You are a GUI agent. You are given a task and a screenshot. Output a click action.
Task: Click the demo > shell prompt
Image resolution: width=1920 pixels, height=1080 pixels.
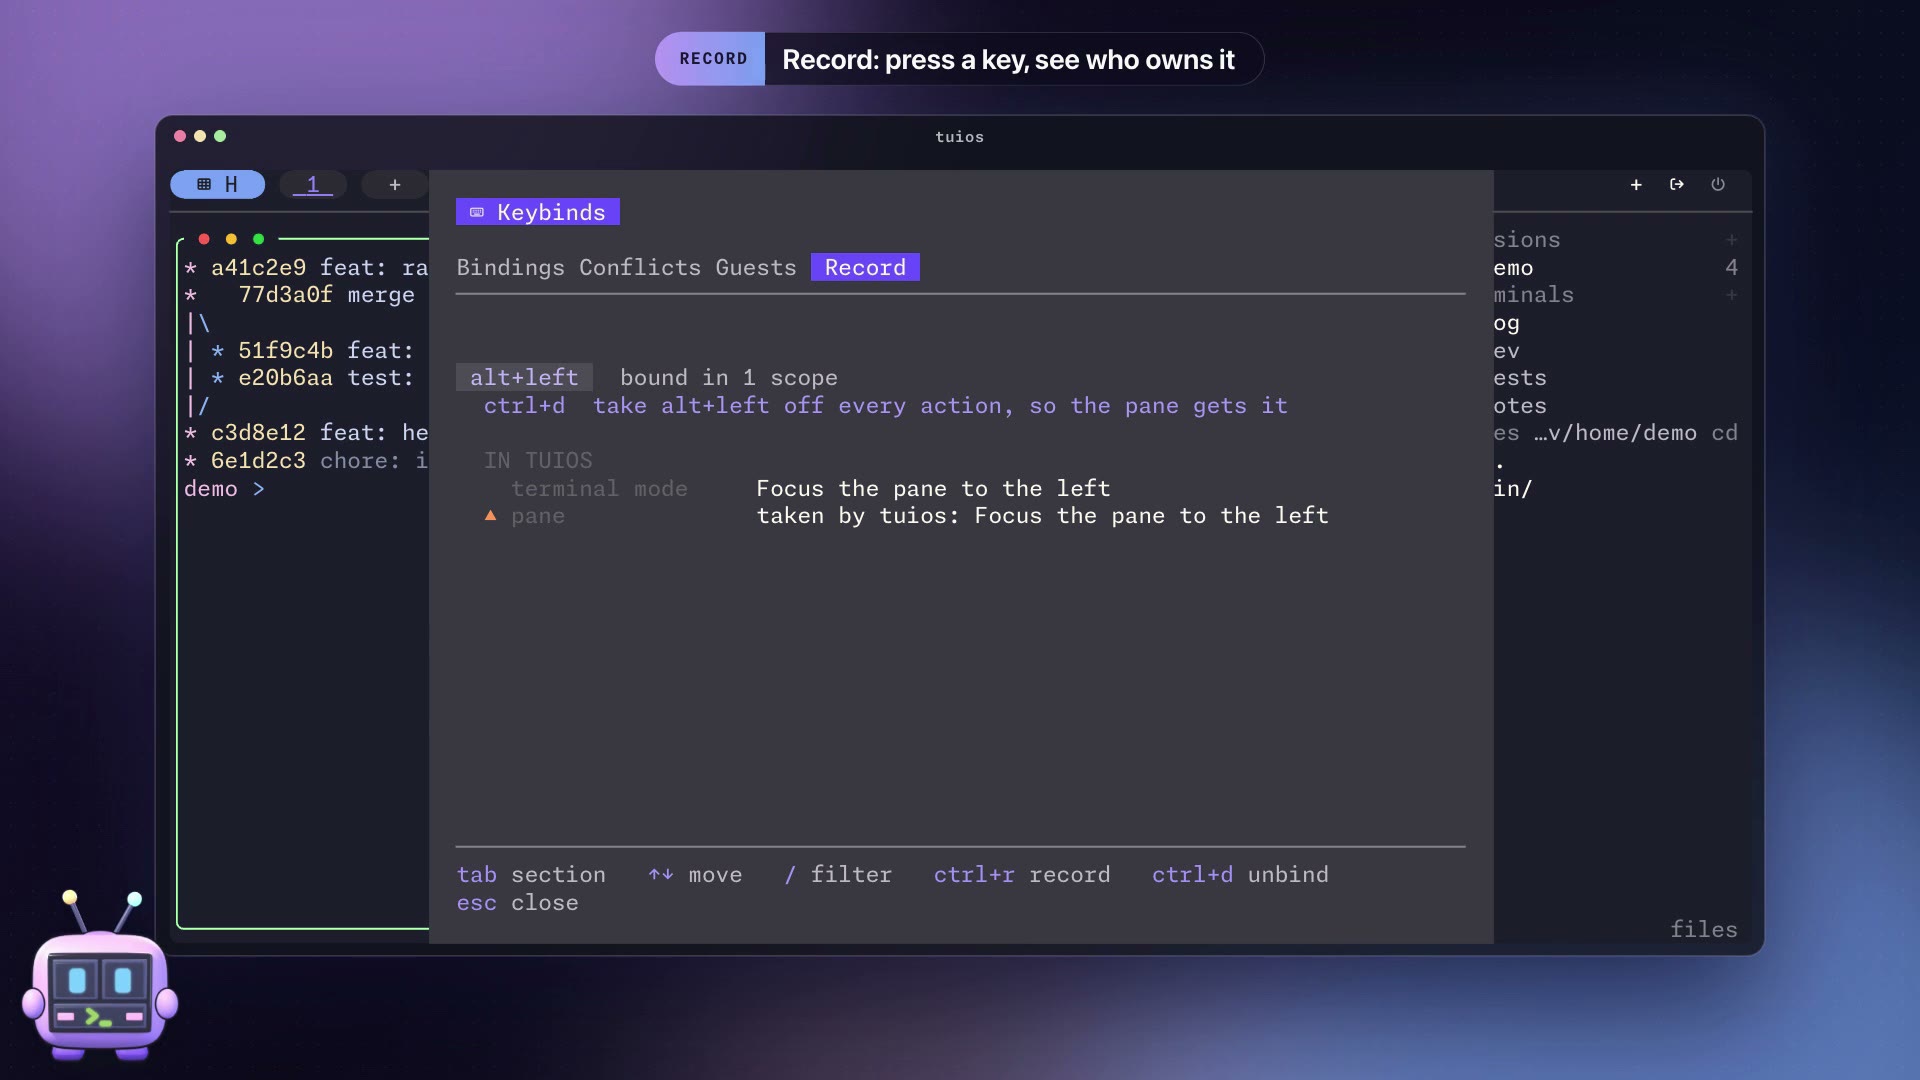pos(225,489)
